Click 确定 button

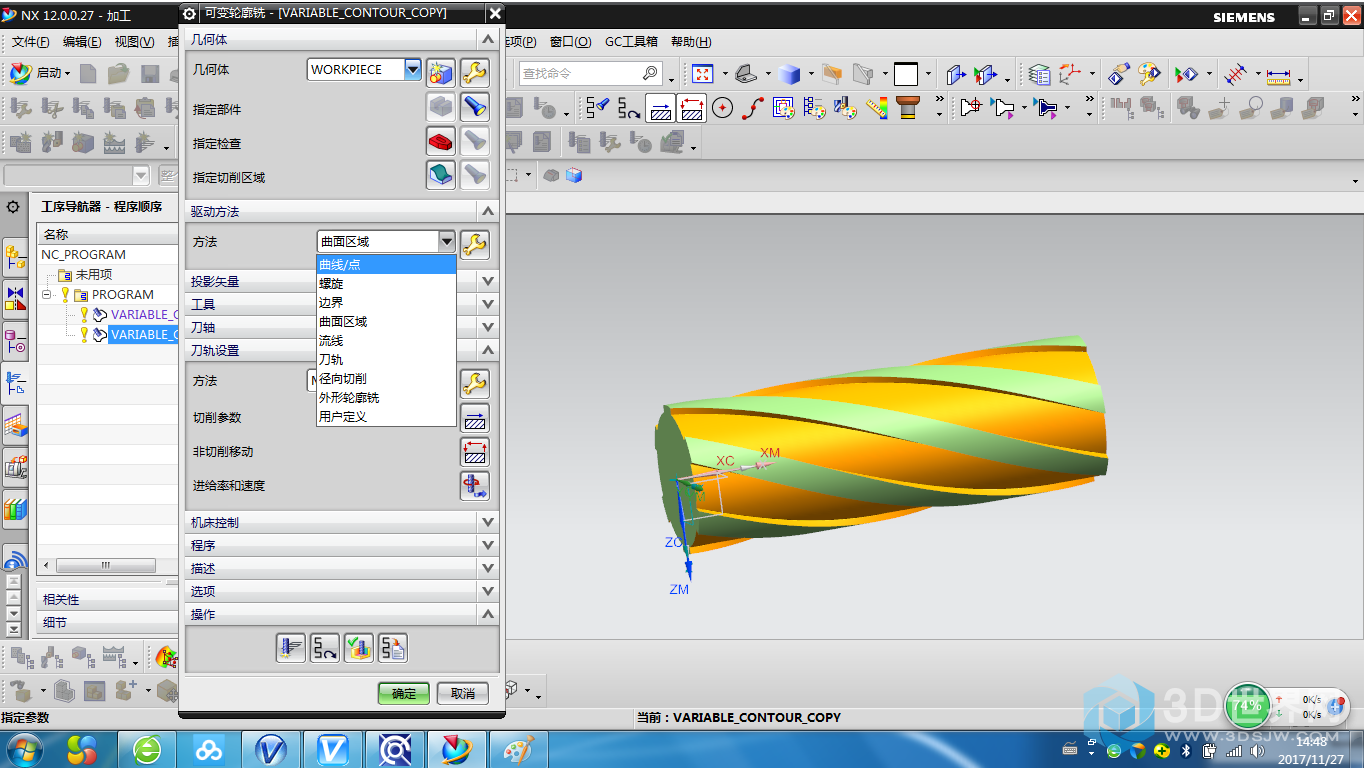pyautogui.click(x=404, y=693)
